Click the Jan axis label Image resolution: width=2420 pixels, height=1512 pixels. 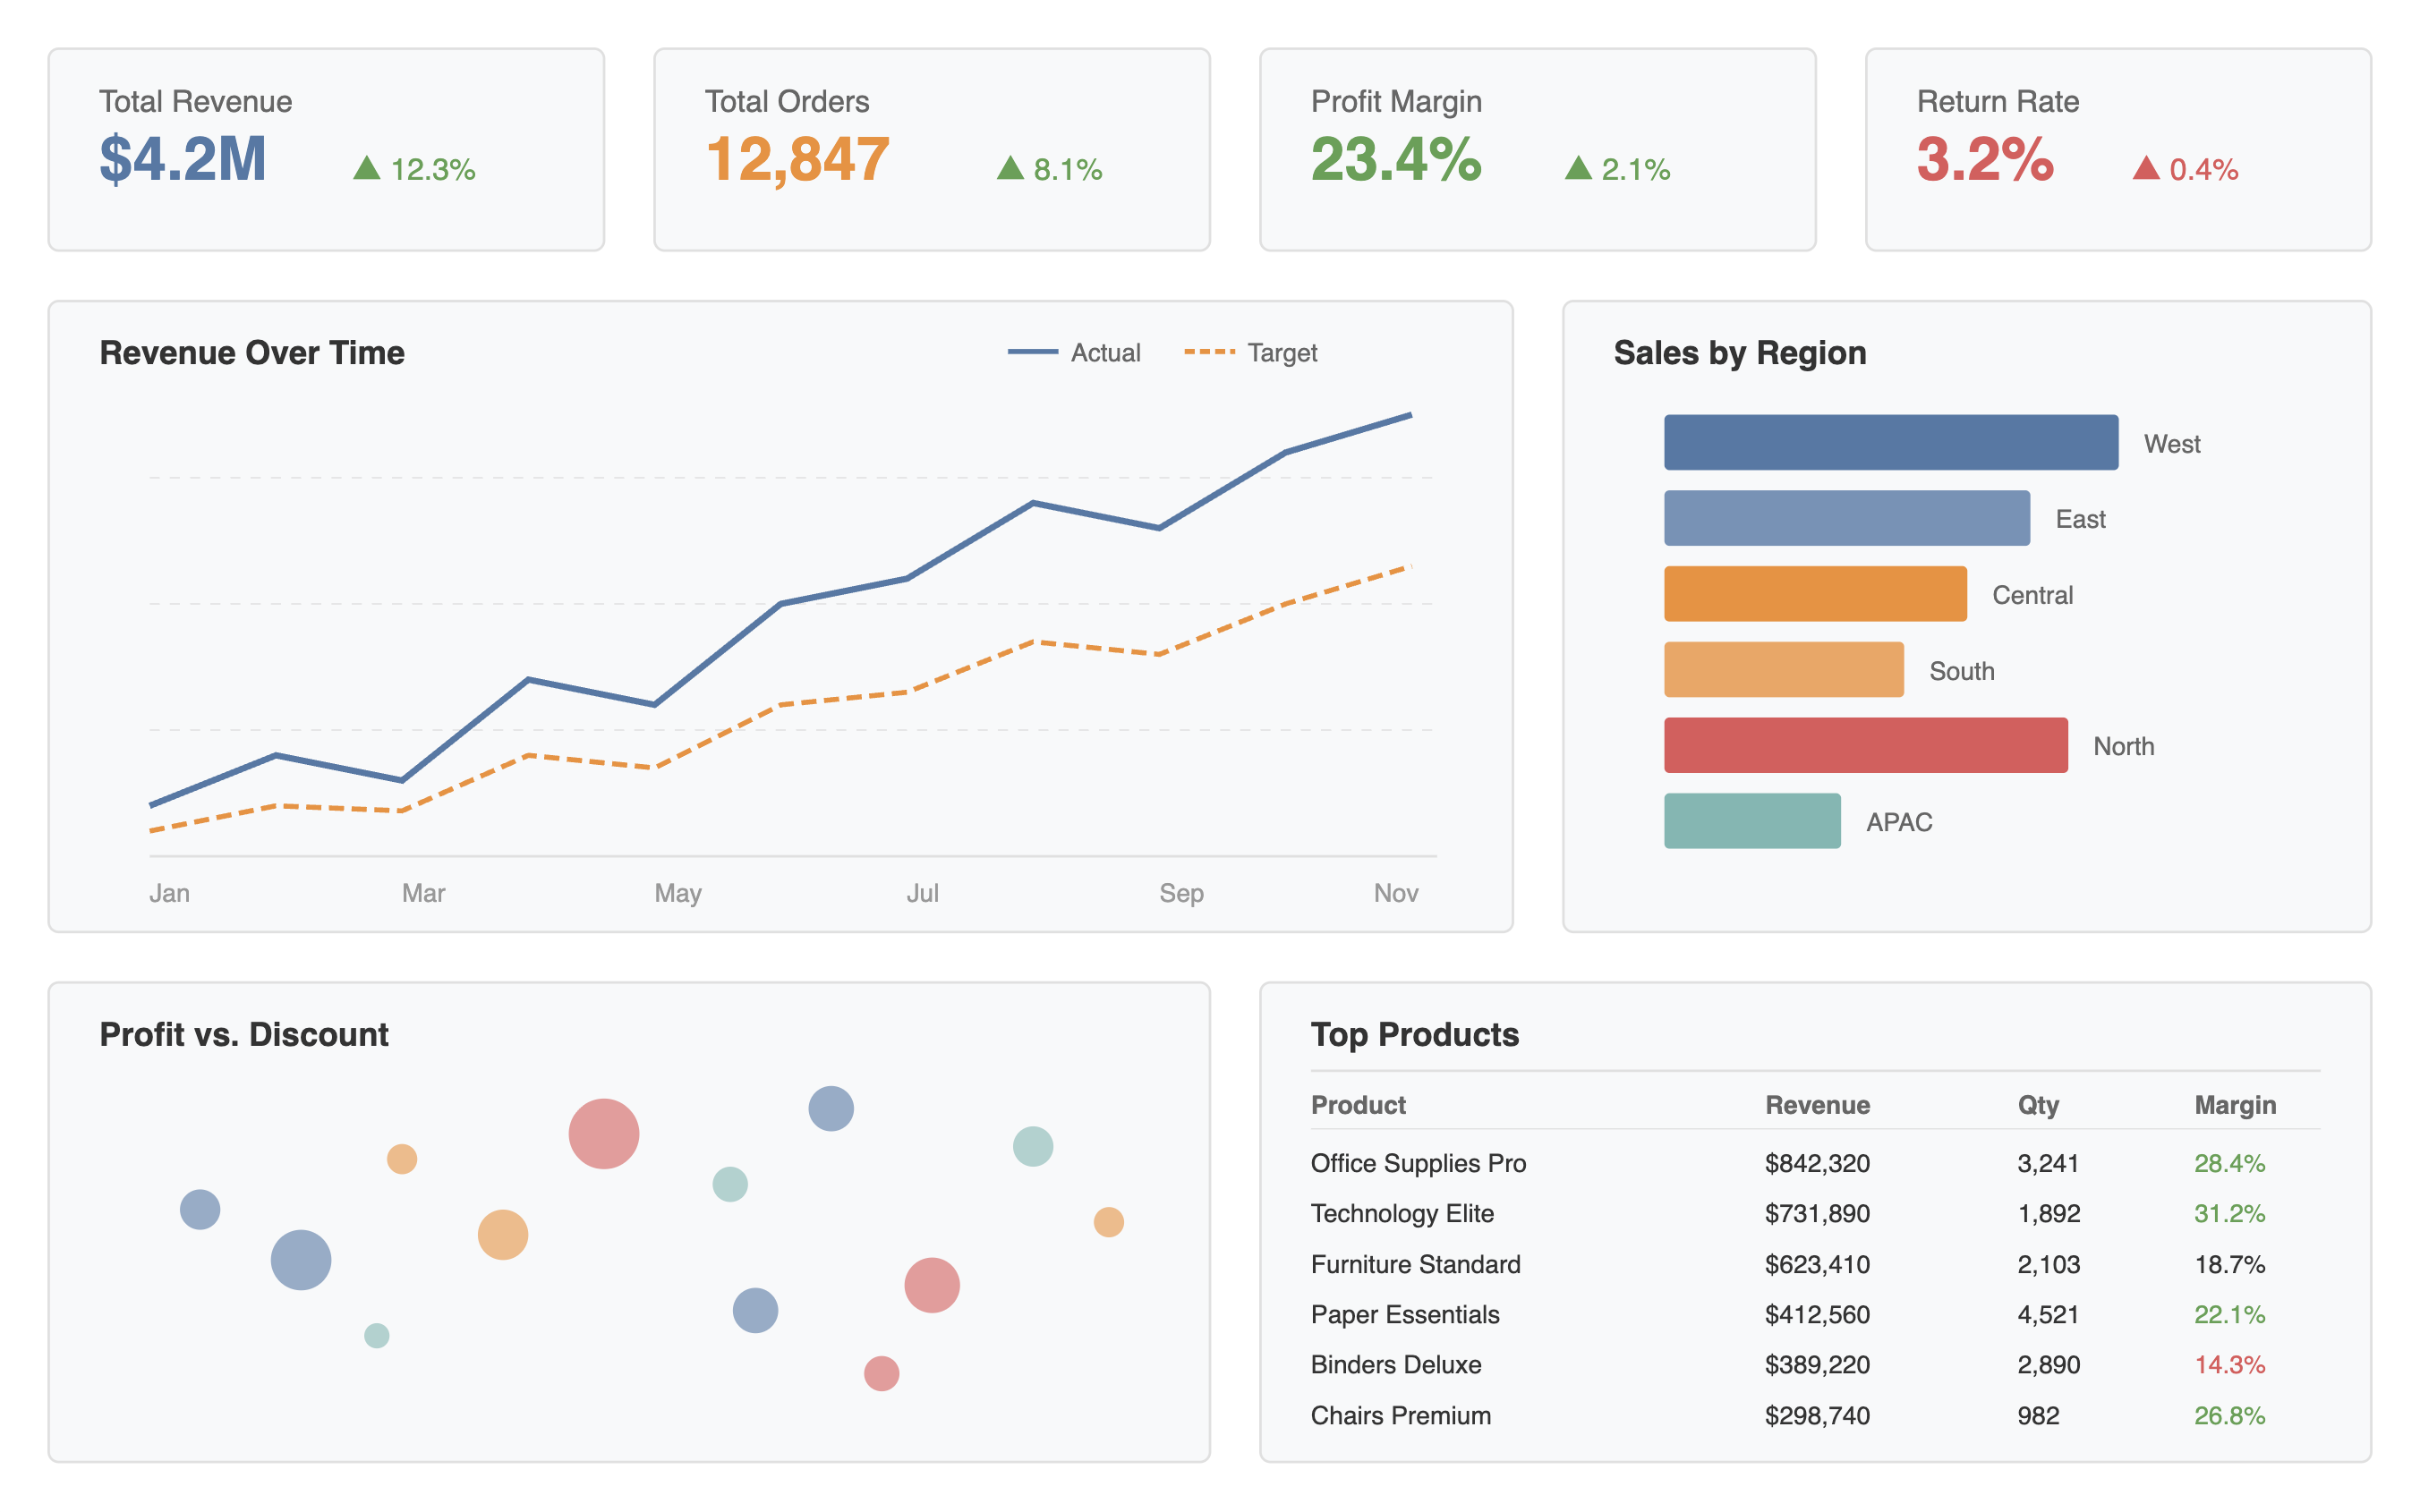[x=169, y=893]
